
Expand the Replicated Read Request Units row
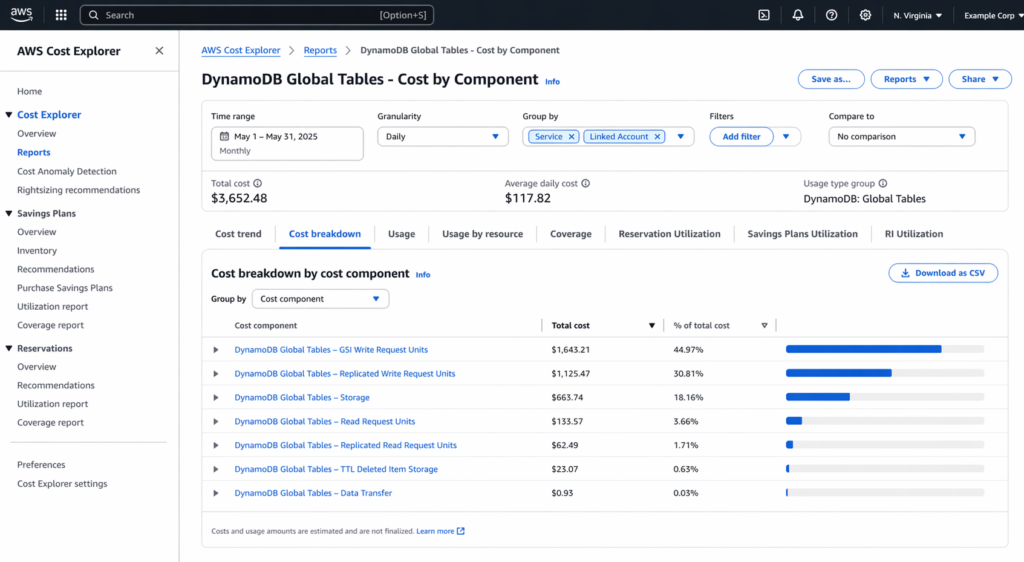pos(216,445)
